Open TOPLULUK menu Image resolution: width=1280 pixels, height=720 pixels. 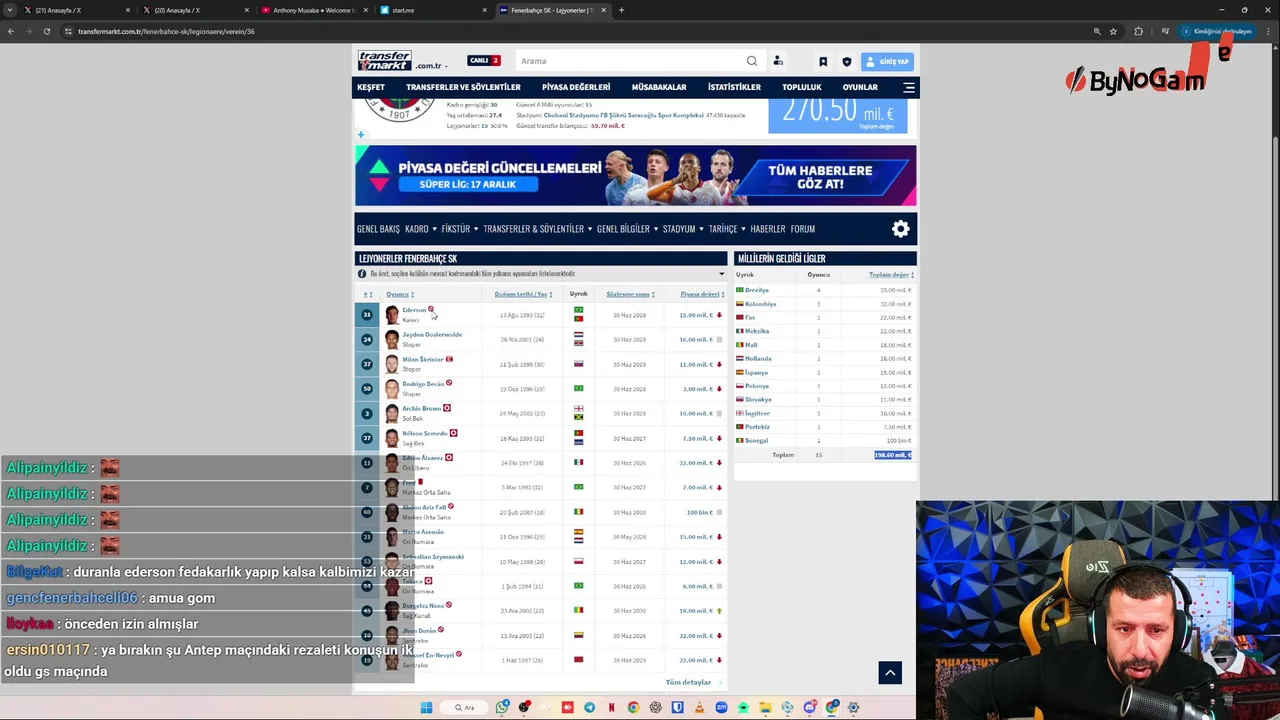point(802,87)
